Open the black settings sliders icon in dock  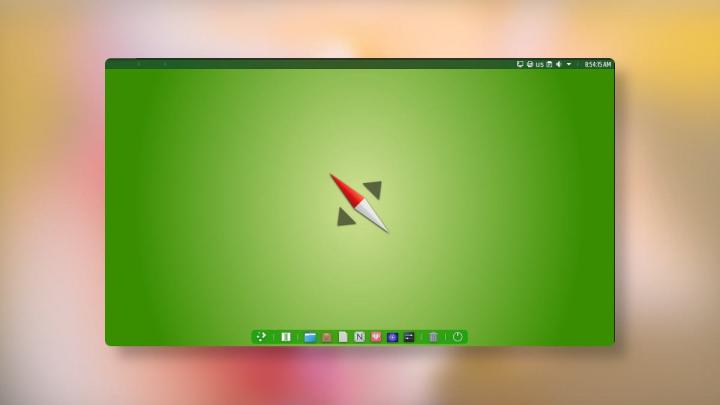(409, 337)
